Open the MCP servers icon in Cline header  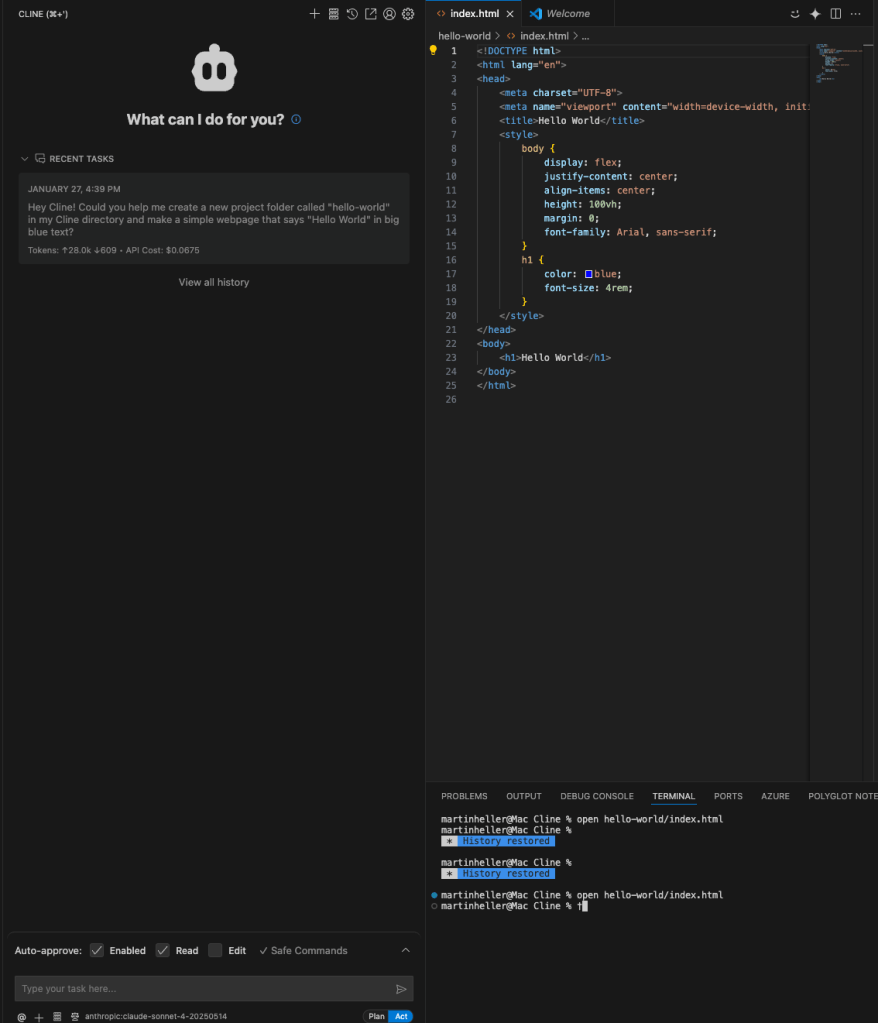[x=333, y=14]
